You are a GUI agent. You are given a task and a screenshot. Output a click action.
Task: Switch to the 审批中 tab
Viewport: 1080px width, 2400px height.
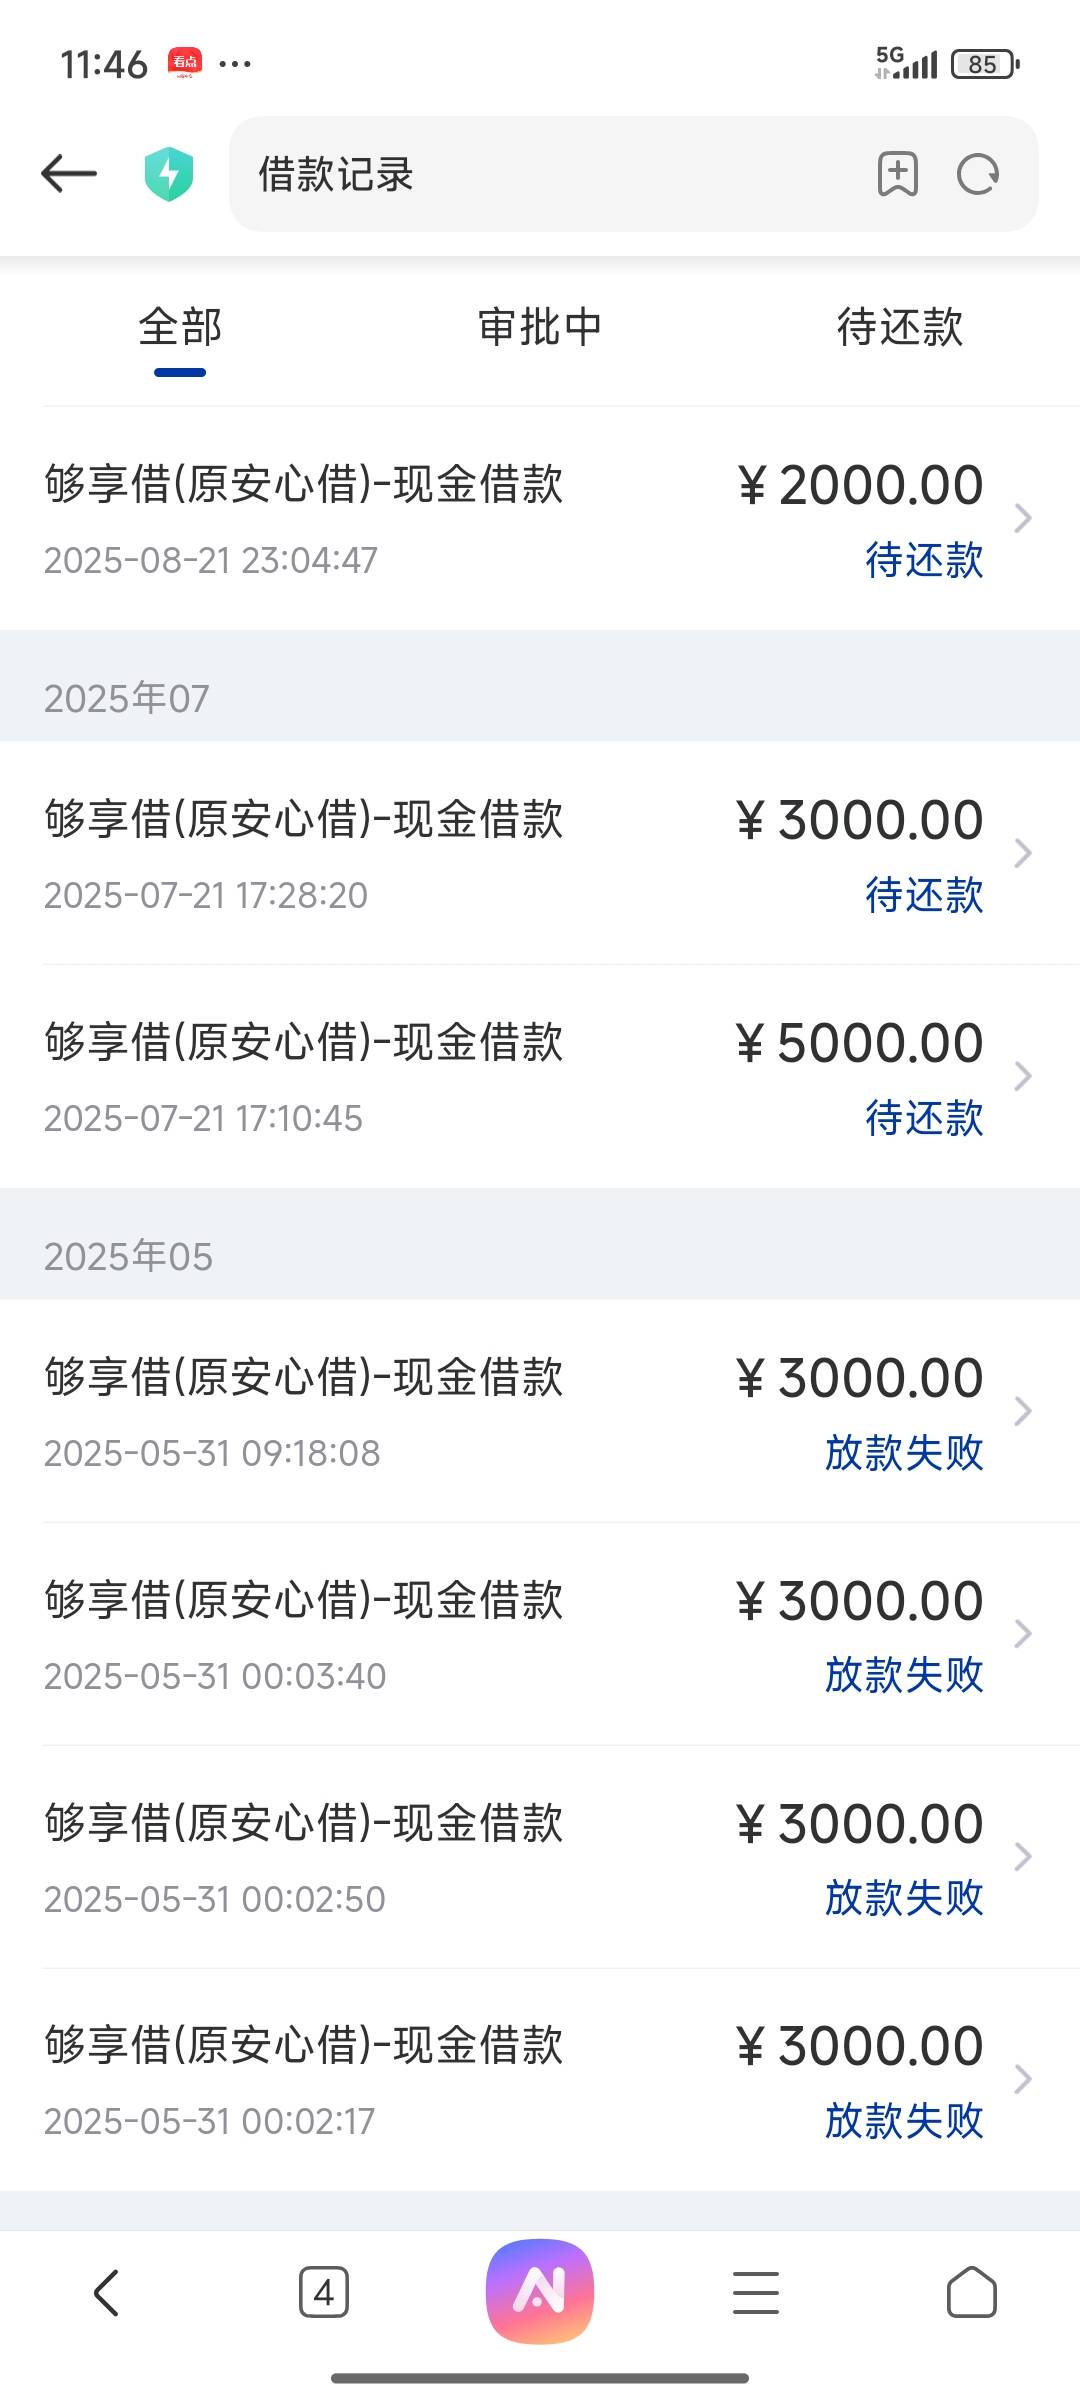(540, 328)
